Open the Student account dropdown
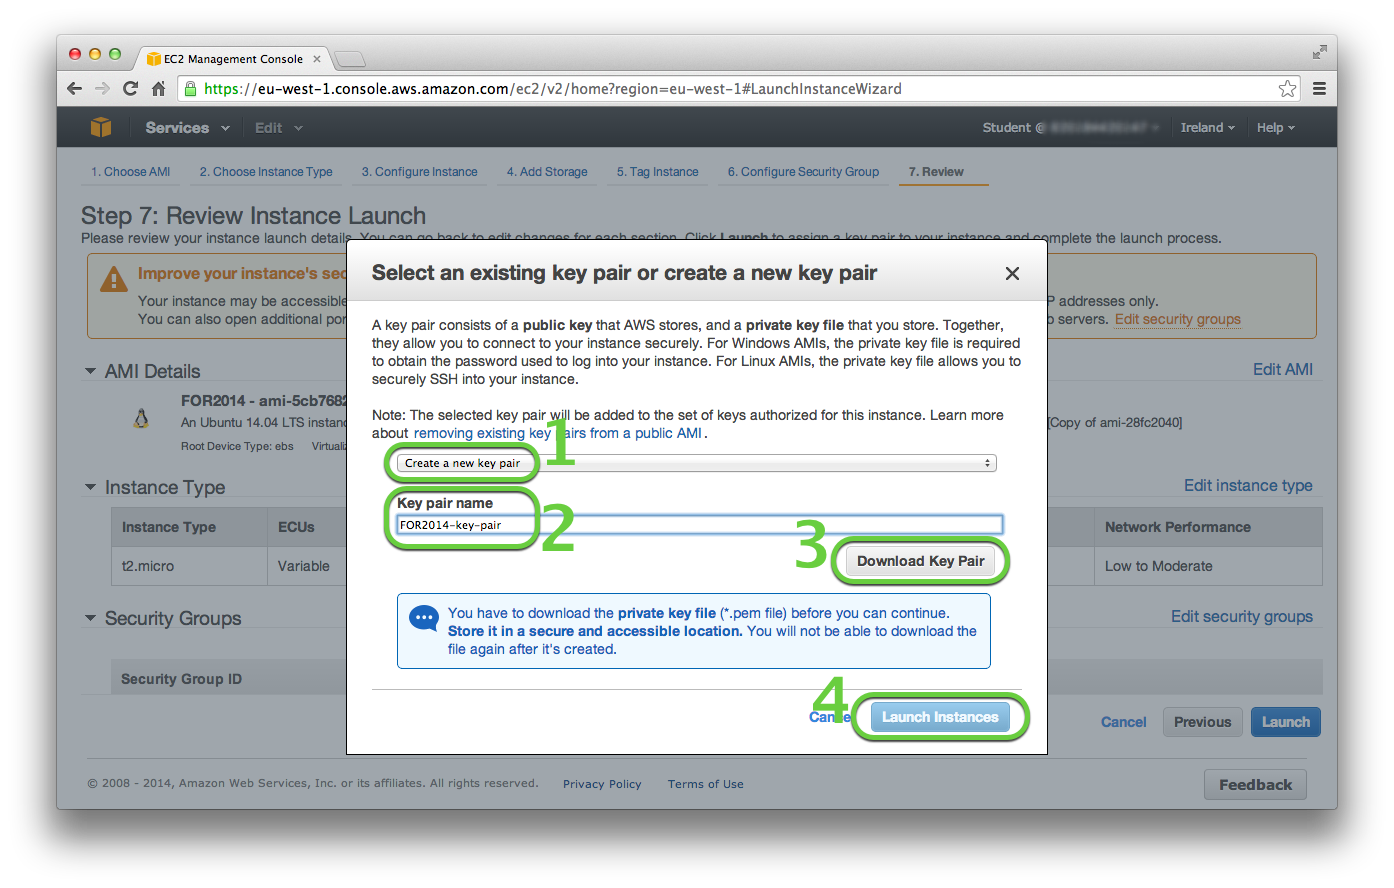The height and width of the screenshot is (888, 1394). [1071, 127]
